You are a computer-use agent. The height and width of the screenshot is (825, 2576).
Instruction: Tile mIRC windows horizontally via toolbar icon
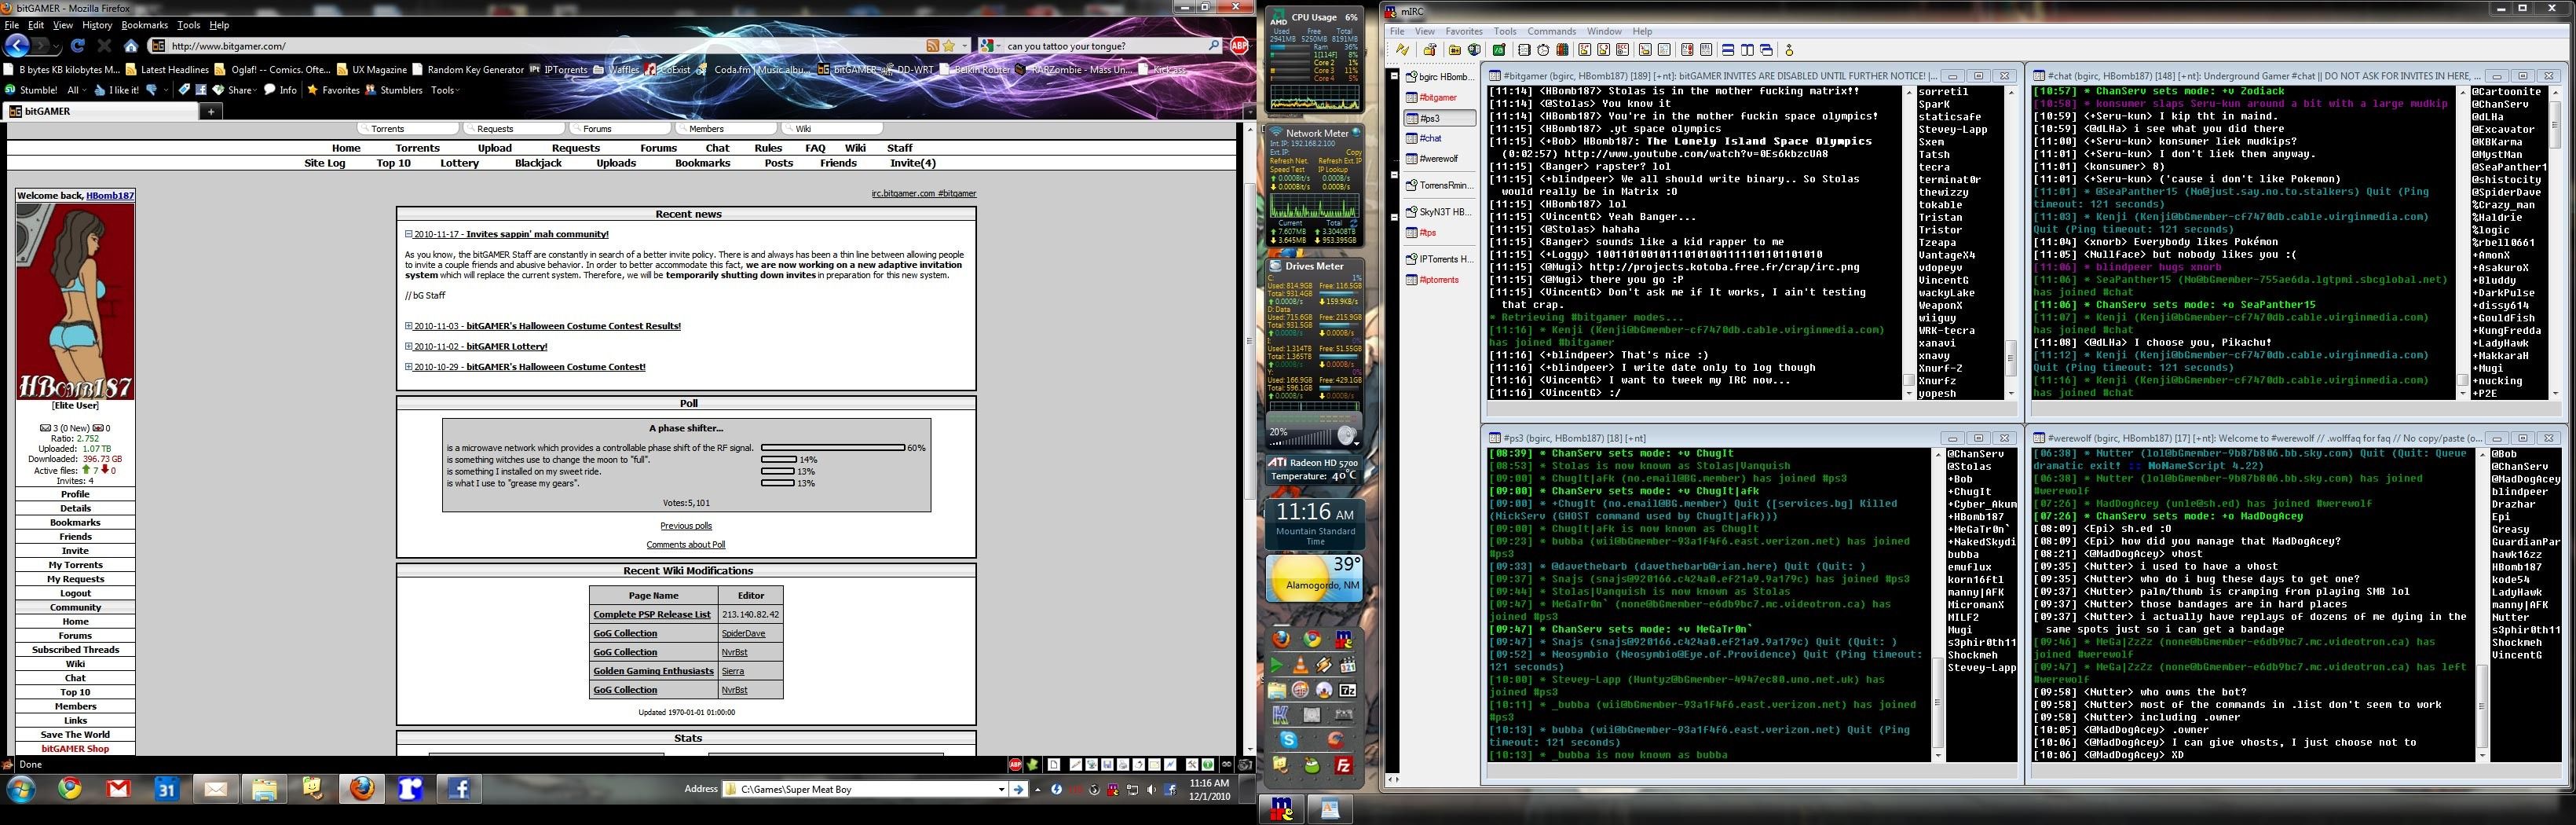pos(1728,50)
